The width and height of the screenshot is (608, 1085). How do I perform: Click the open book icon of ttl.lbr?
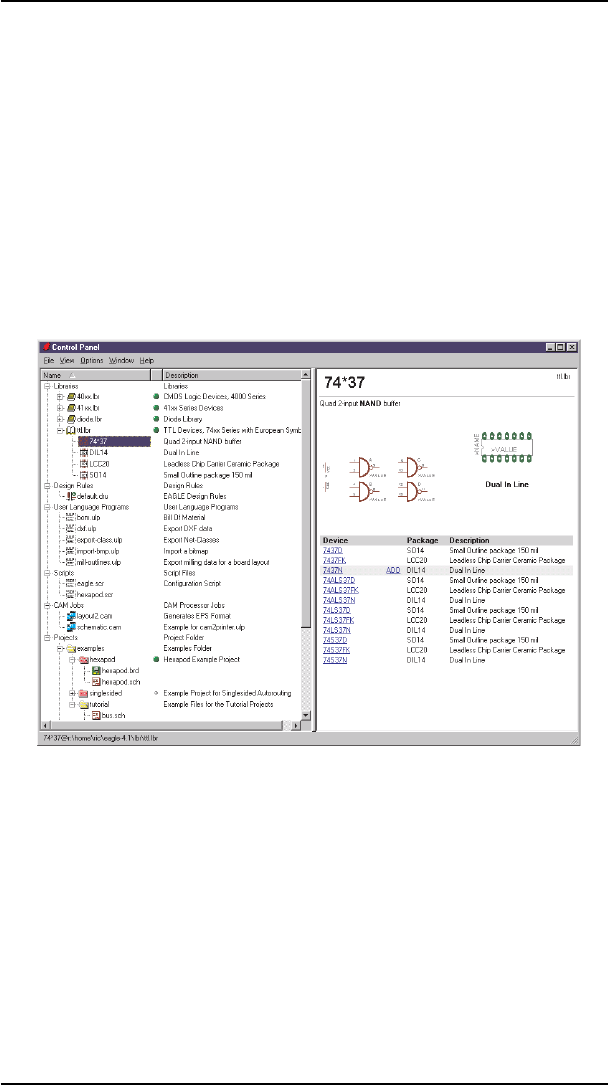pyautogui.click(x=71, y=430)
